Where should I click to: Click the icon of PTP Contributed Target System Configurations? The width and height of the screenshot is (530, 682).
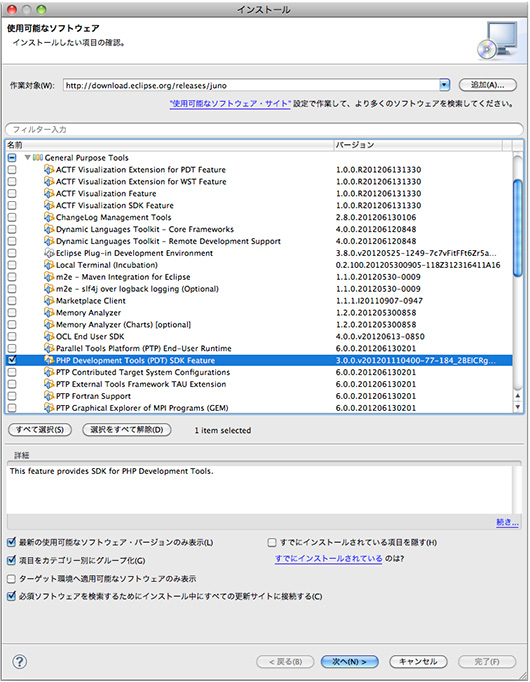(x=49, y=372)
